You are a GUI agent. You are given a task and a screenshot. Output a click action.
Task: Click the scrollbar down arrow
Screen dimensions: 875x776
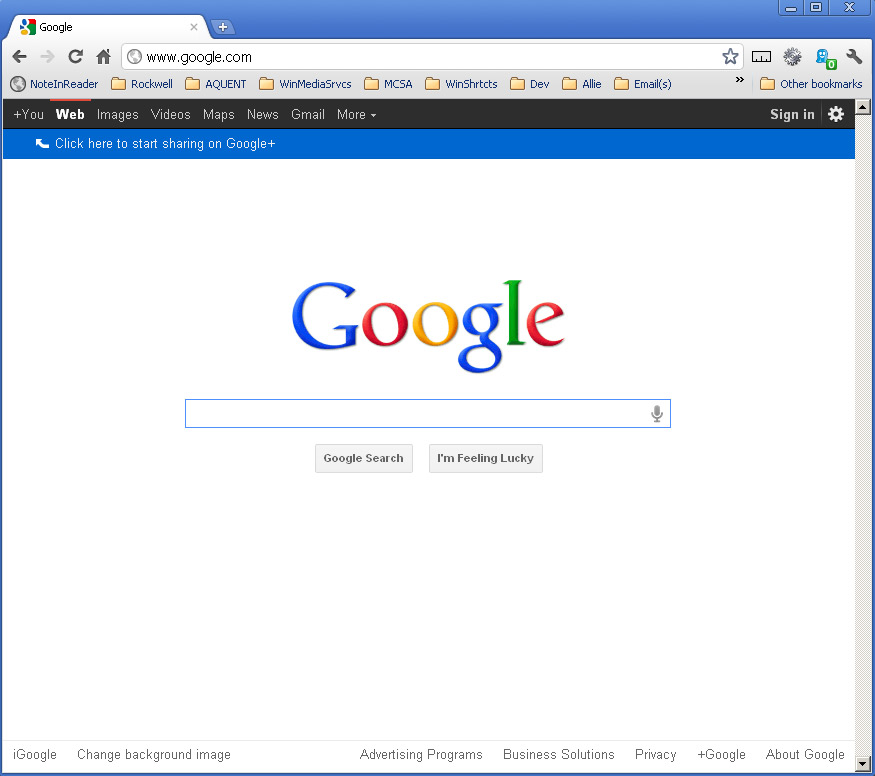[x=863, y=764]
